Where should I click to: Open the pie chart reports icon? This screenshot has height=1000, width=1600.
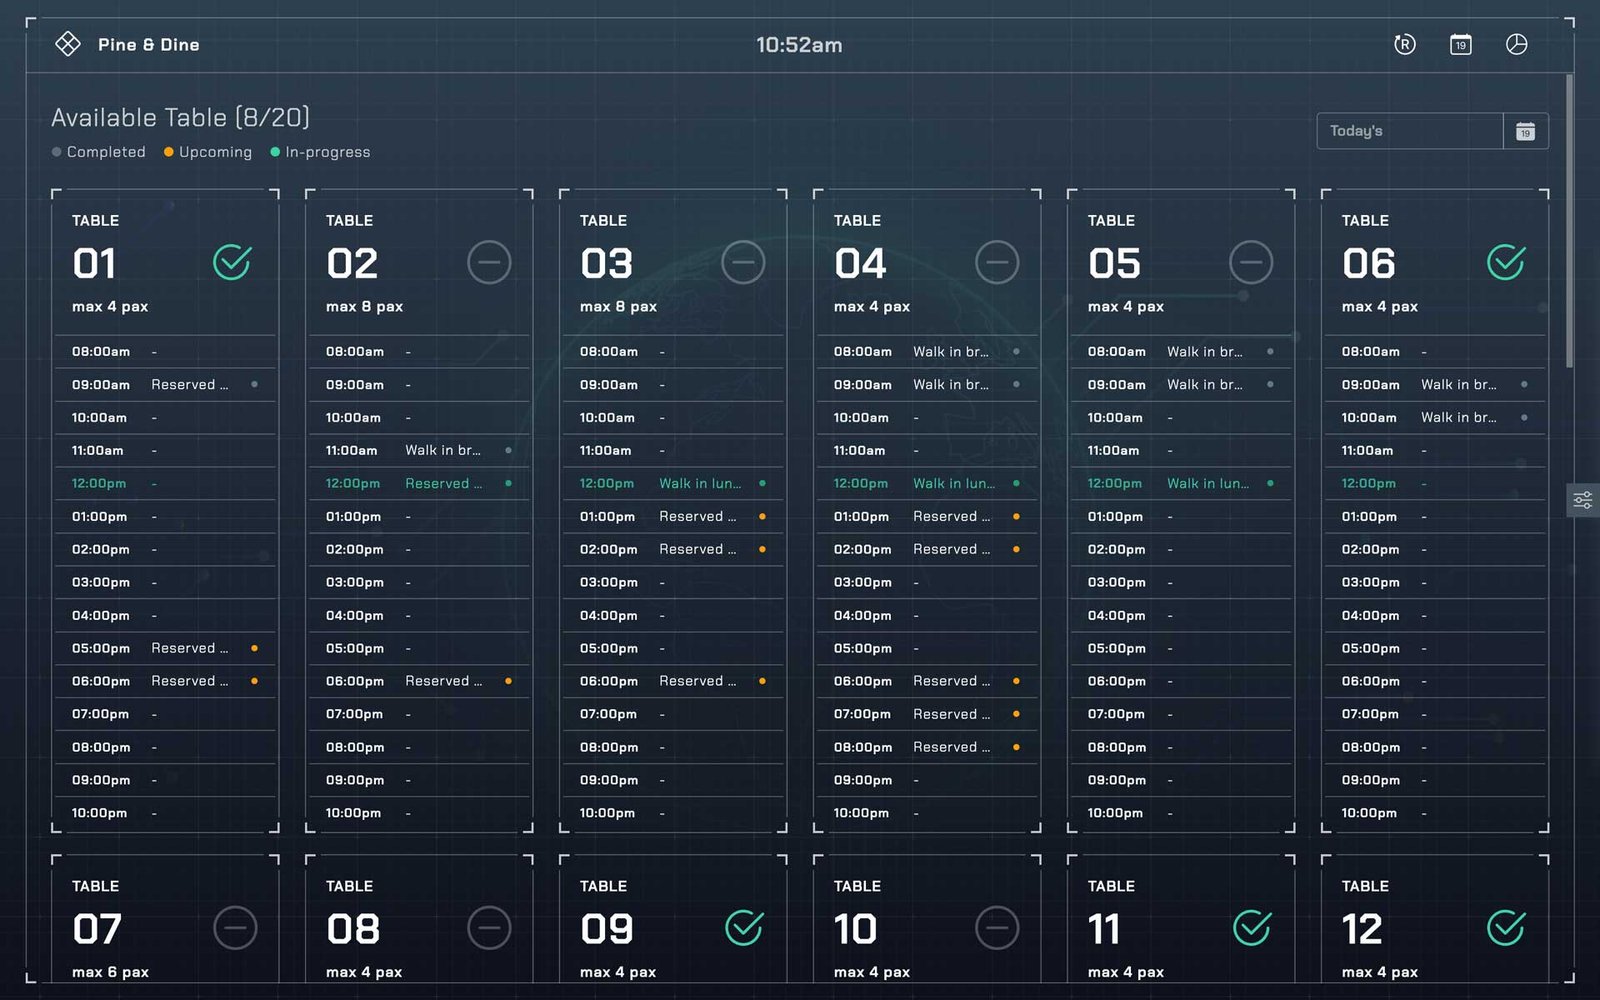[x=1516, y=44]
